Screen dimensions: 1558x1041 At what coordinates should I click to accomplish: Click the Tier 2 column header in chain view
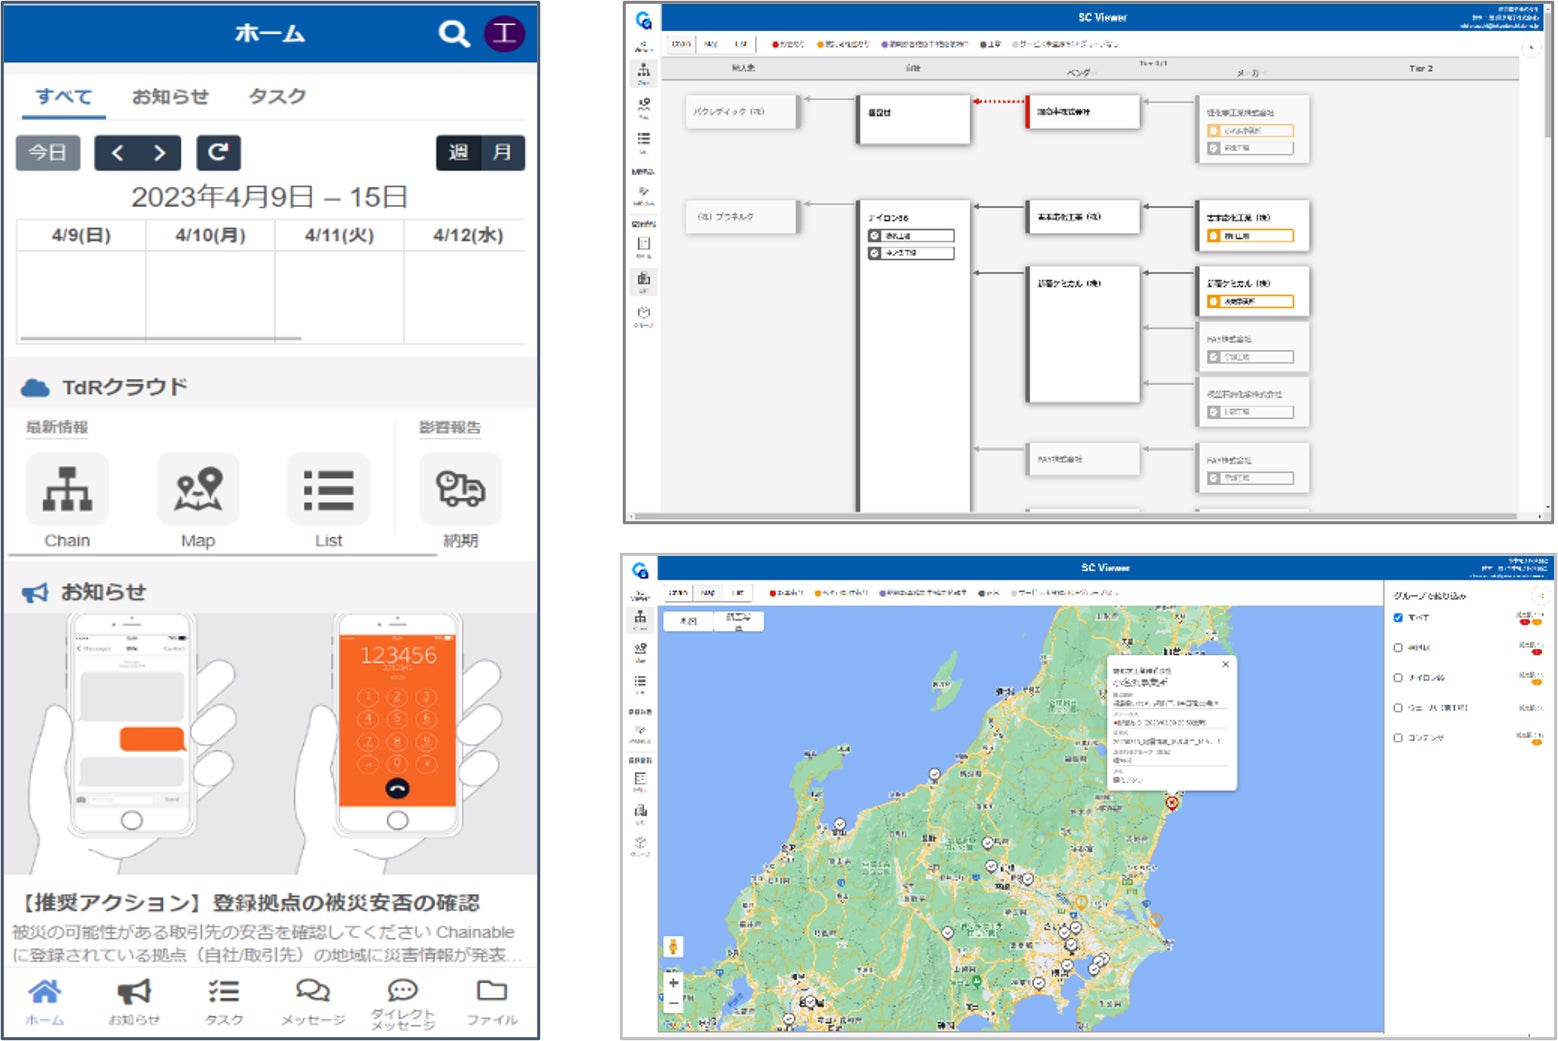tap(1421, 68)
